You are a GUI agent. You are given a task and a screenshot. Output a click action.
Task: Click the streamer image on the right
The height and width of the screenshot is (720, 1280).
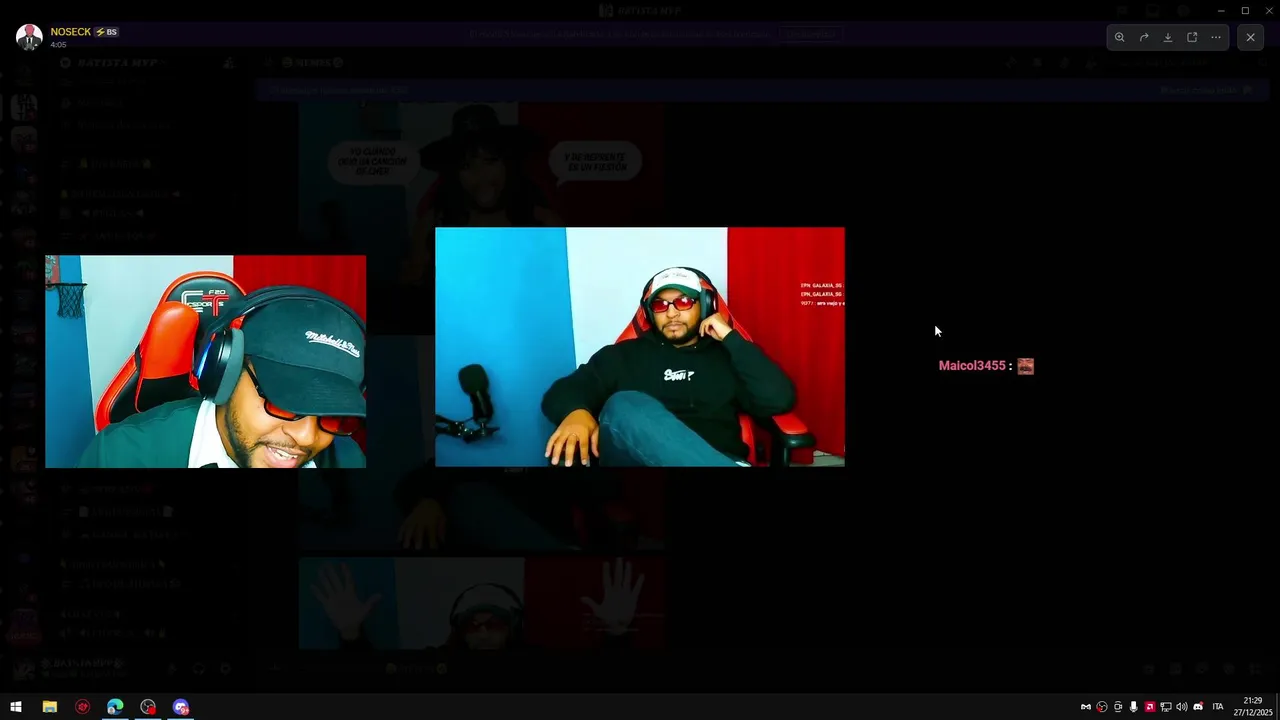pyautogui.click(x=640, y=347)
